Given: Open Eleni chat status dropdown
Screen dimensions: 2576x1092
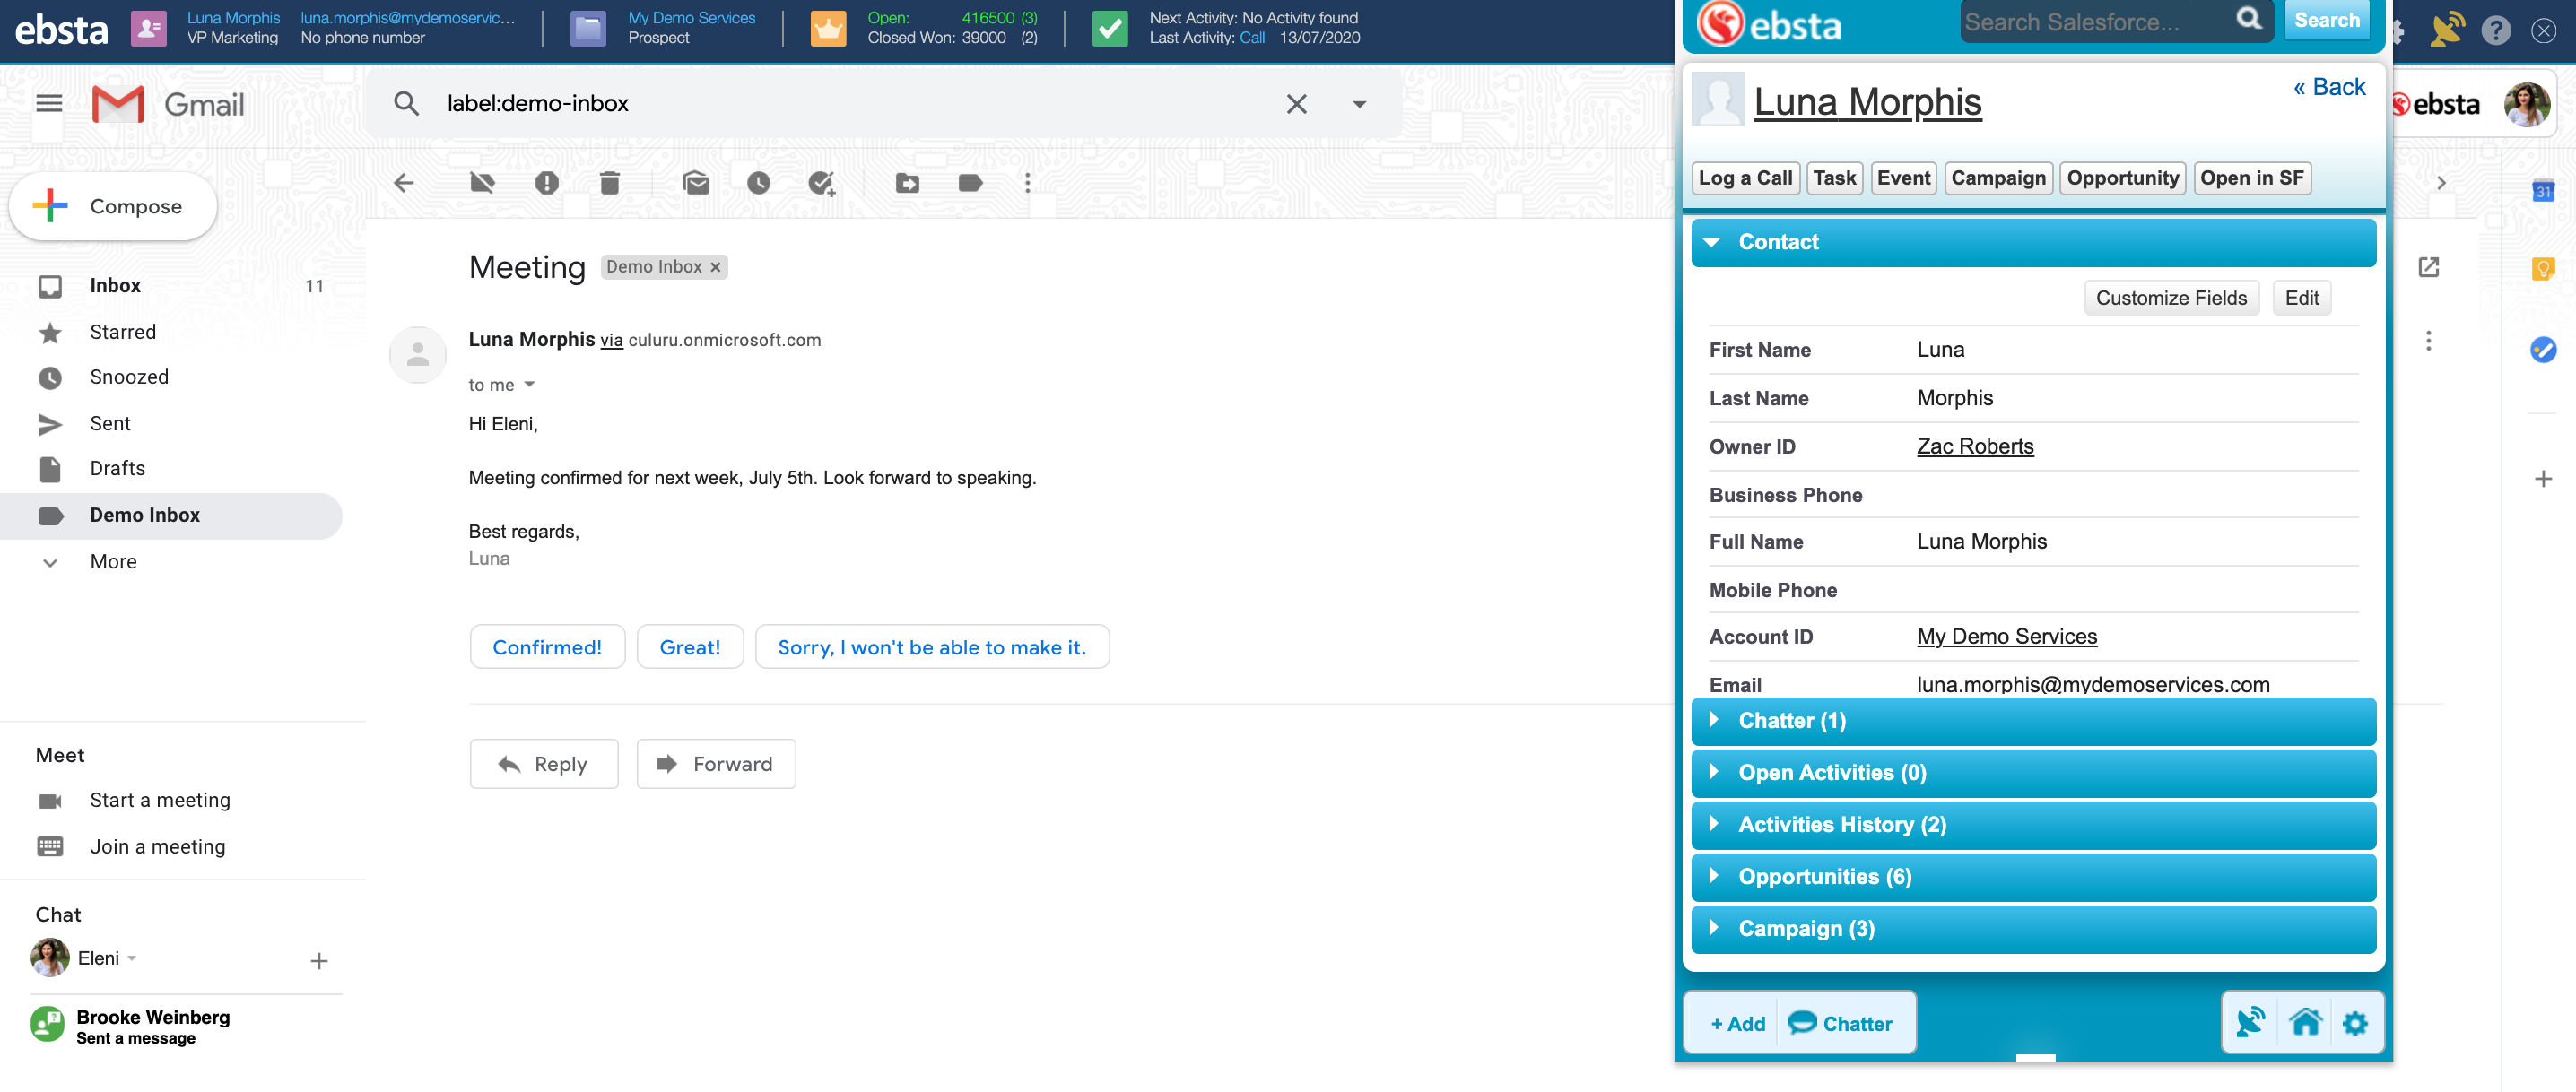Looking at the screenshot, I should point(132,958).
